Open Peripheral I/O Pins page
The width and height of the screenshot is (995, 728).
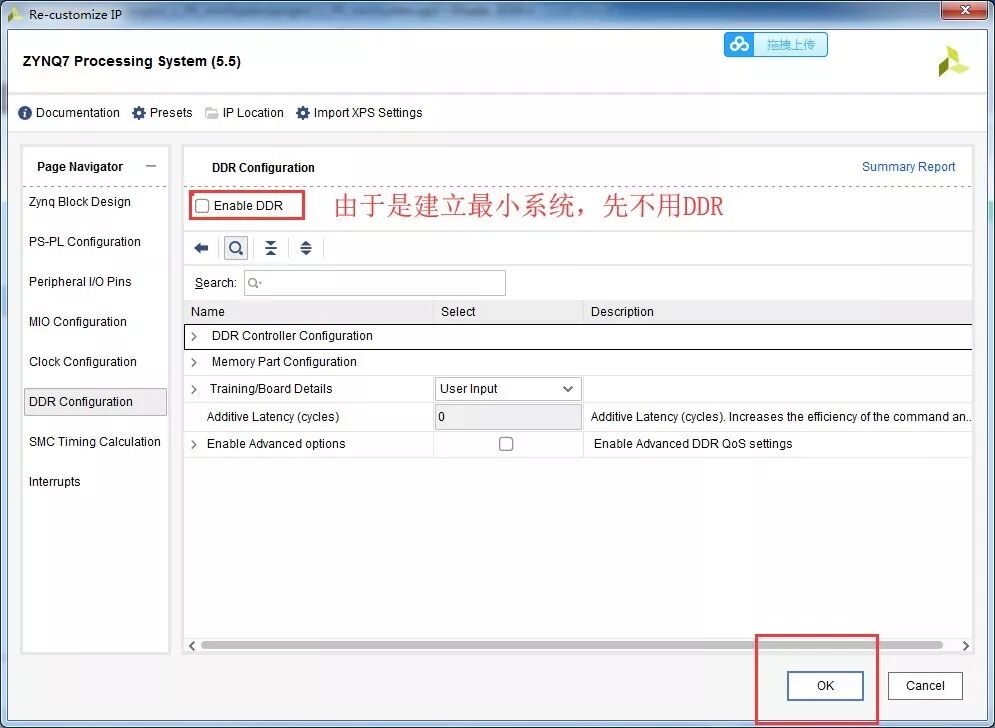(x=80, y=282)
